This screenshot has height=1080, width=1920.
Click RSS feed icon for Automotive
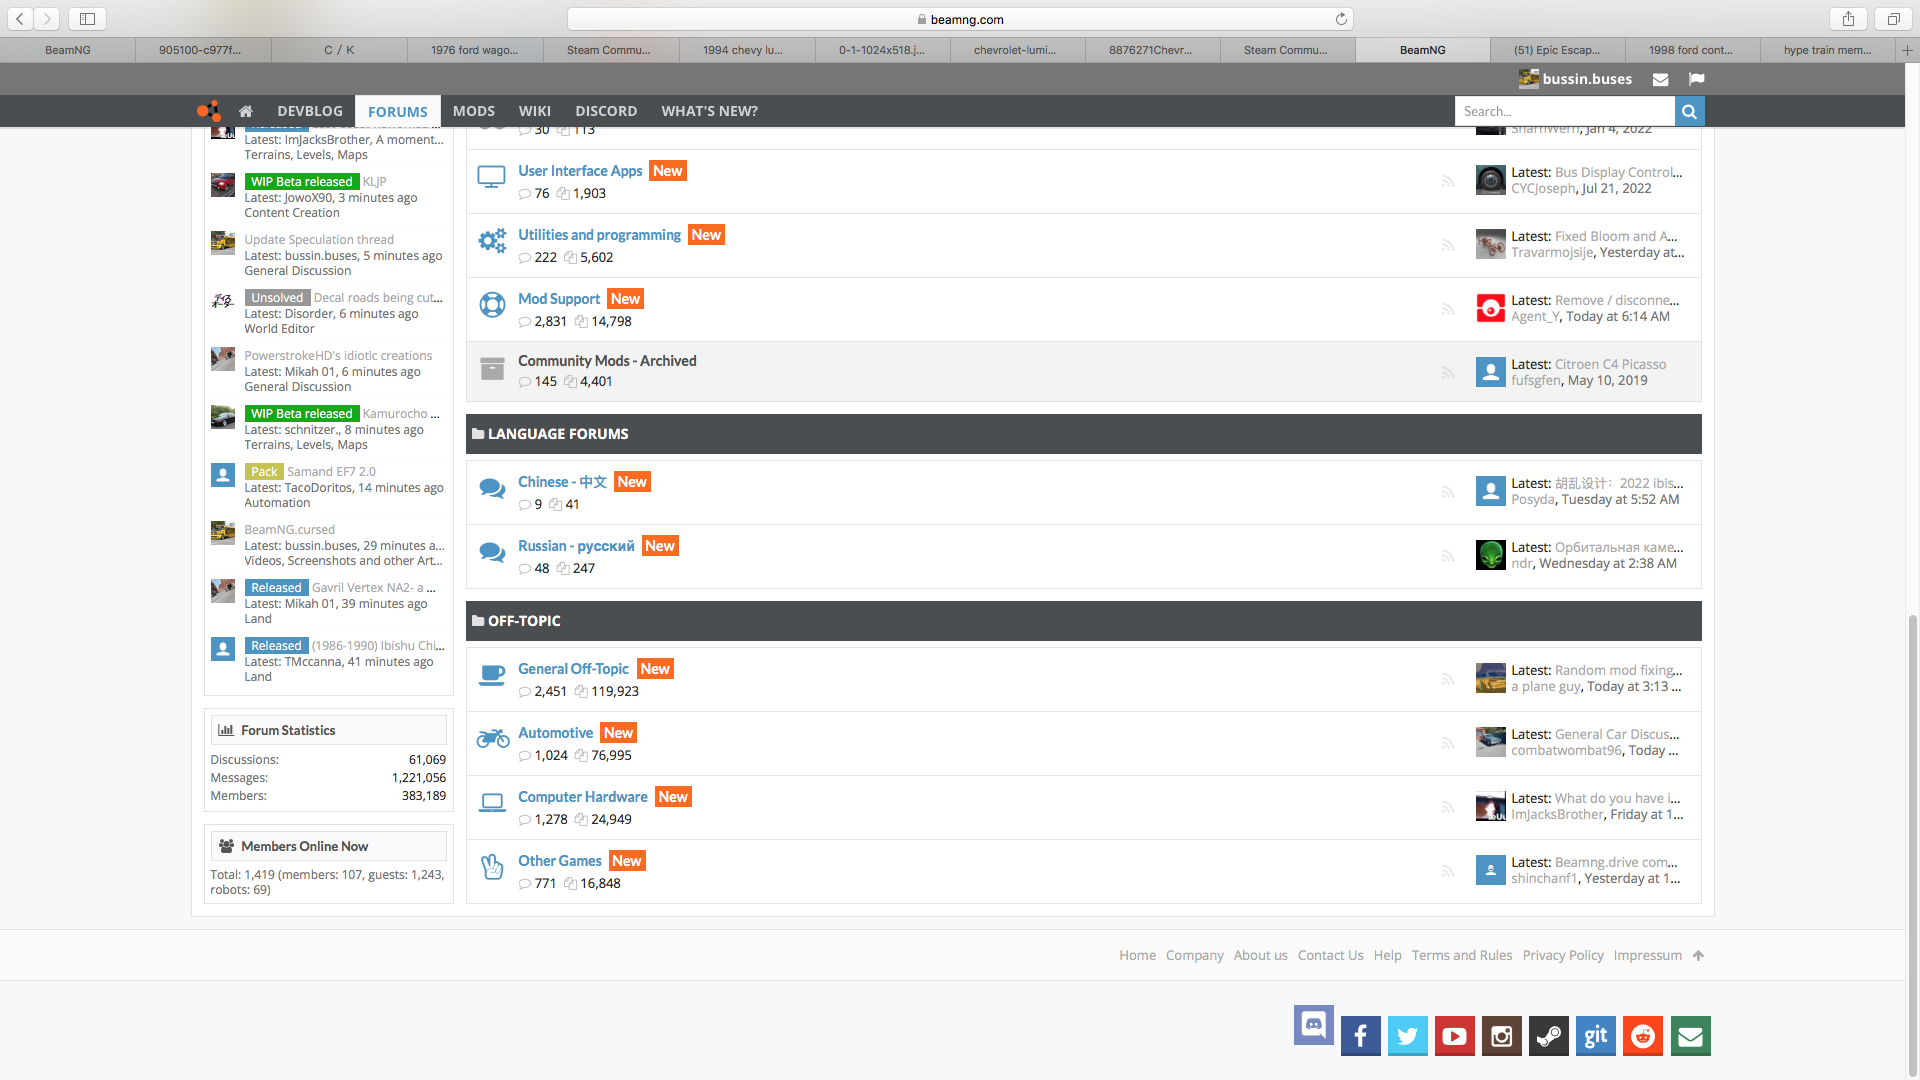[x=1447, y=743]
